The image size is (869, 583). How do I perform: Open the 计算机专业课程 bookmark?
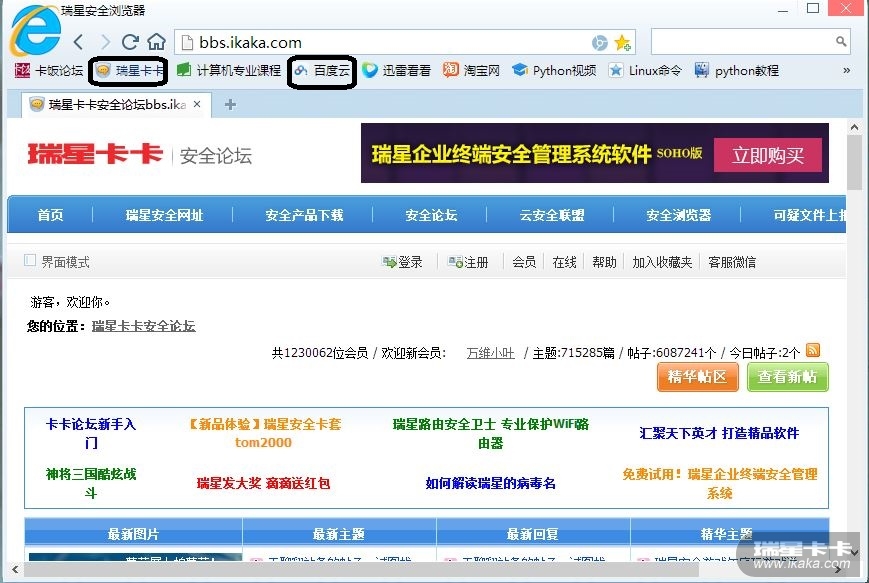point(228,70)
